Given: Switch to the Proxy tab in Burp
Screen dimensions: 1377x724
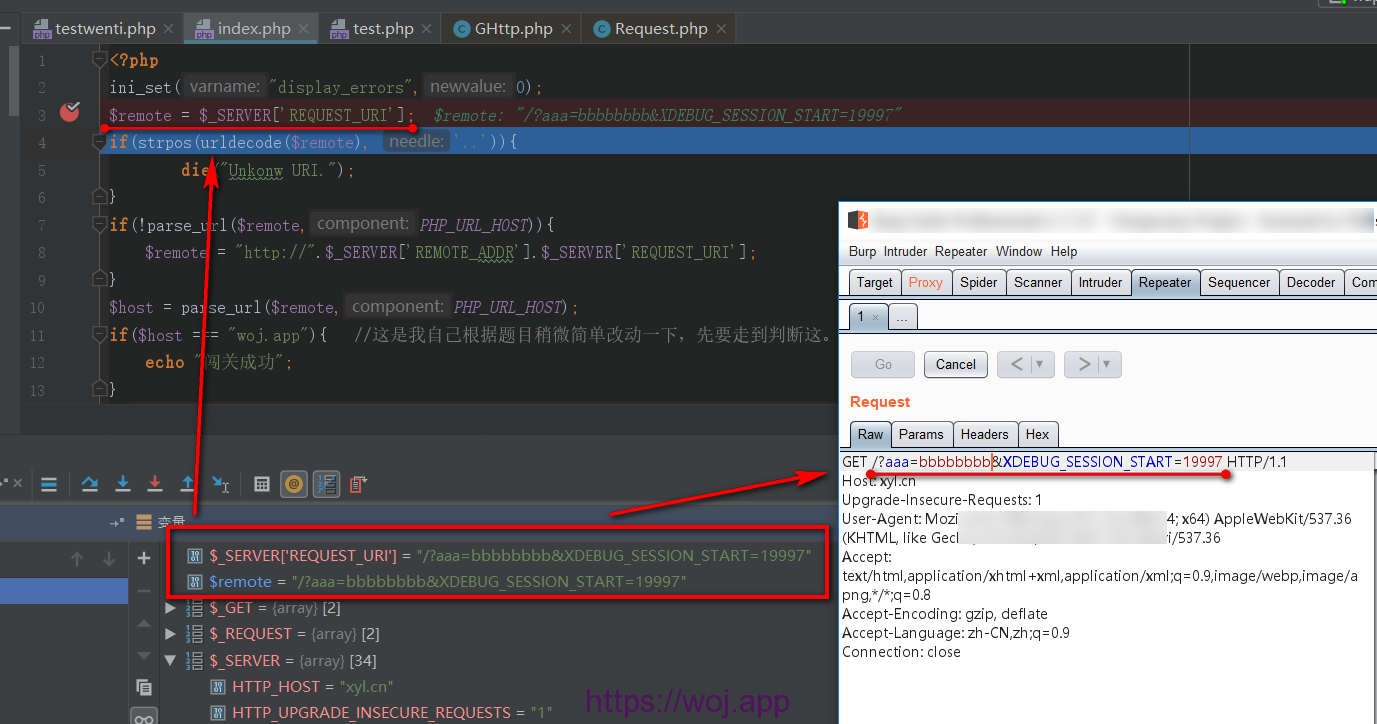Looking at the screenshot, I should [925, 283].
